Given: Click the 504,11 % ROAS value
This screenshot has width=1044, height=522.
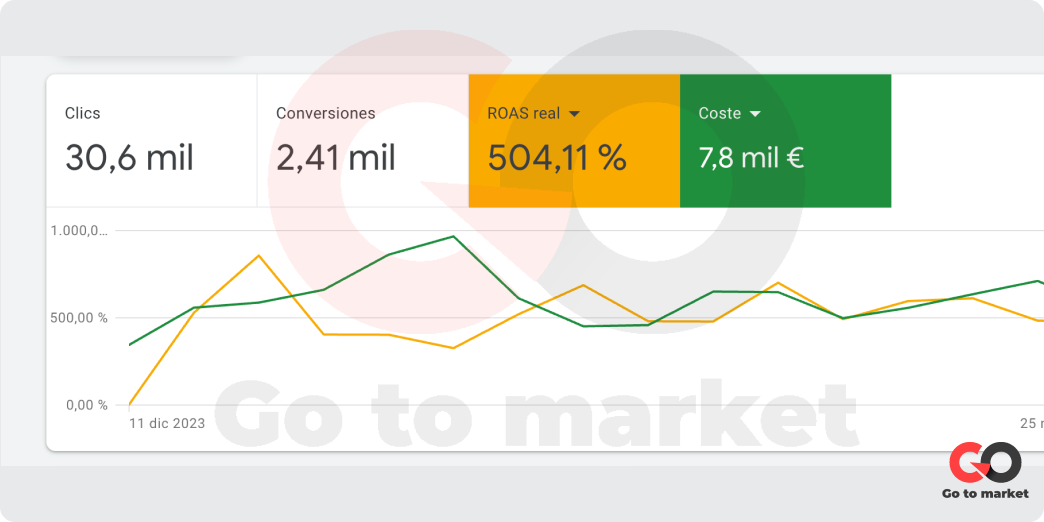Looking at the screenshot, I should [x=557, y=158].
